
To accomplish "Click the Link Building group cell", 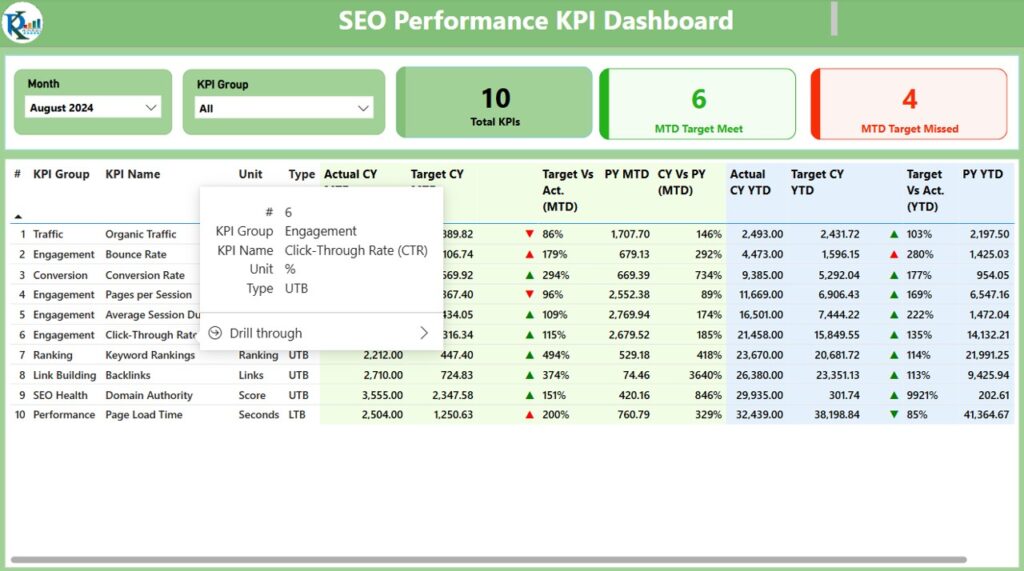I will click(65, 375).
